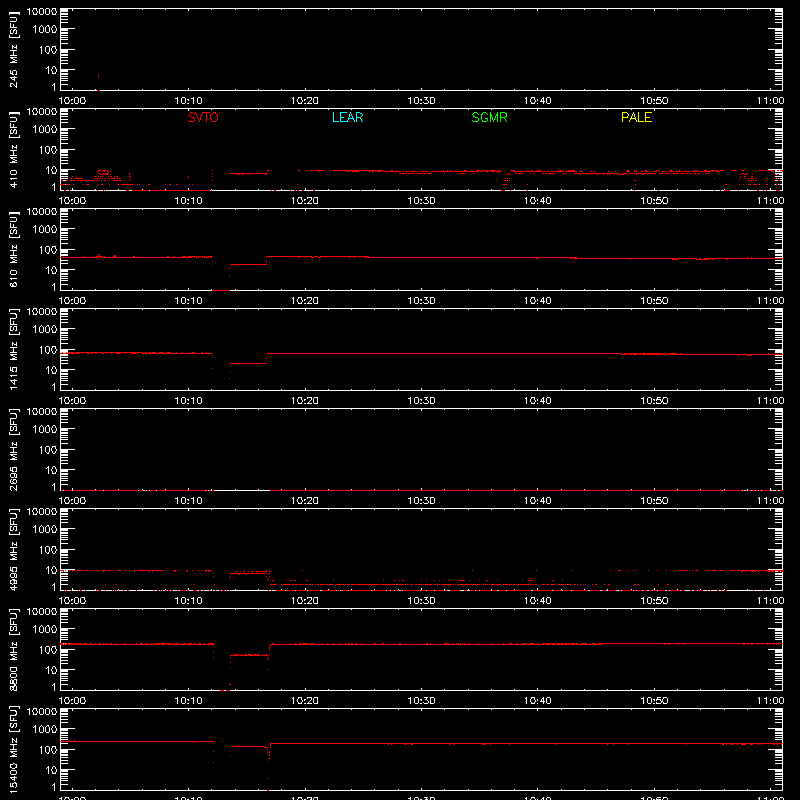Click 10:20 under the 610 MHz plot
This screenshot has height=800, width=800.
(305, 301)
